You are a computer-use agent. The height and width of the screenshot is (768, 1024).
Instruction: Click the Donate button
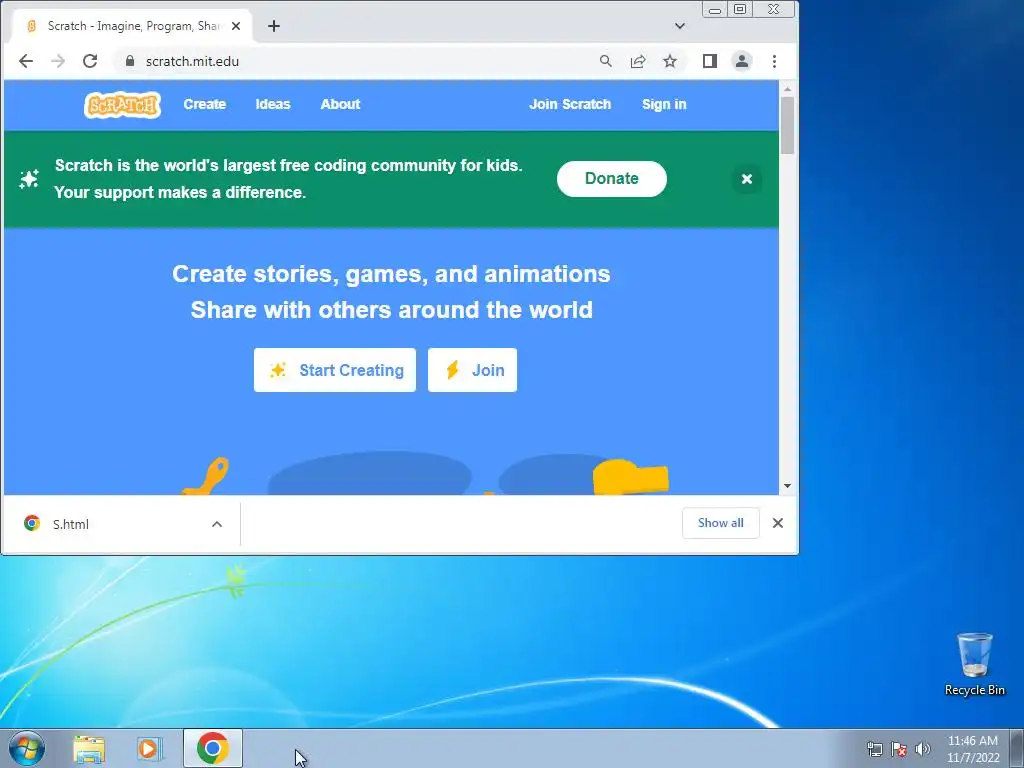point(612,179)
